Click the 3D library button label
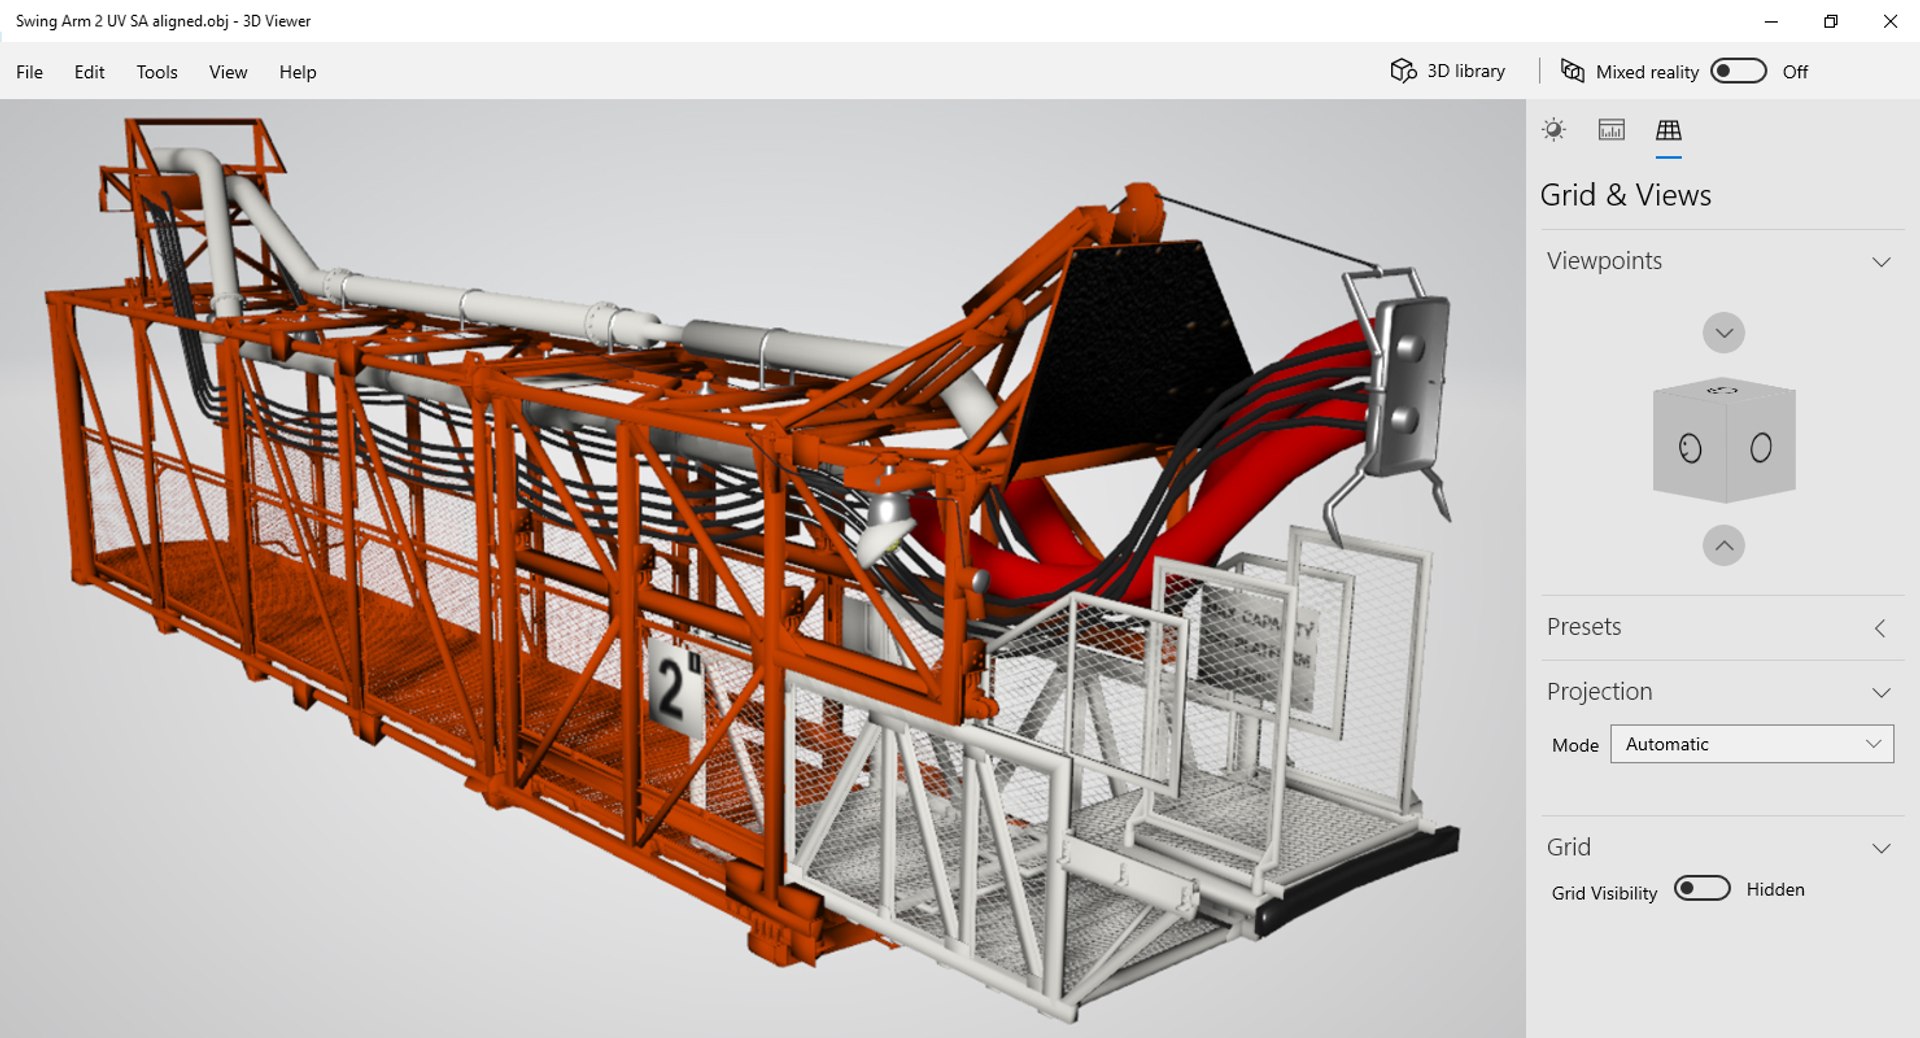The height and width of the screenshot is (1038, 1920). coord(1466,71)
